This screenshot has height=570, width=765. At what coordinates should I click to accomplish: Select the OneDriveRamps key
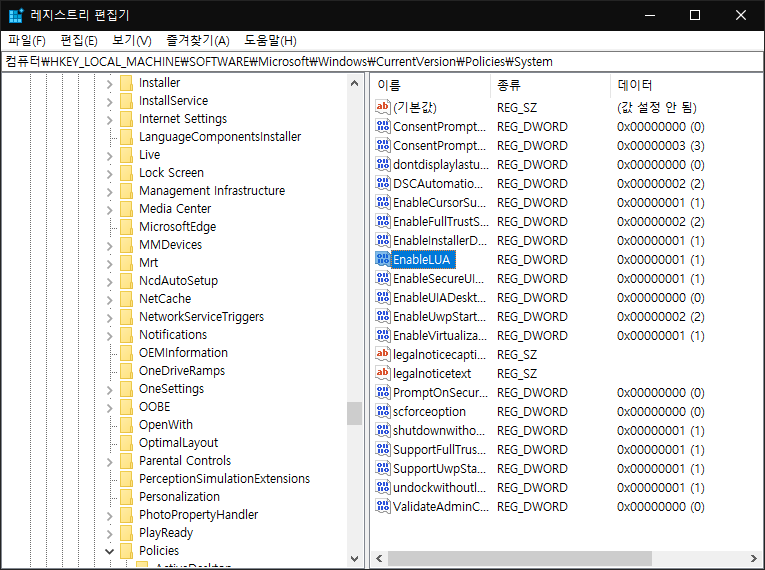[x=182, y=371]
